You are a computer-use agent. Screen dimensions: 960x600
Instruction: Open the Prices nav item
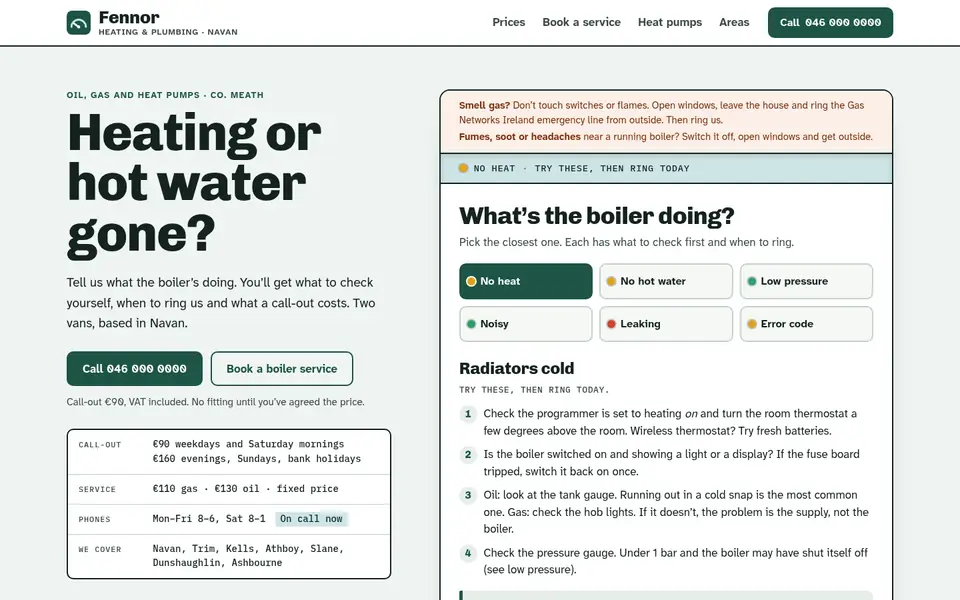(x=509, y=22)
